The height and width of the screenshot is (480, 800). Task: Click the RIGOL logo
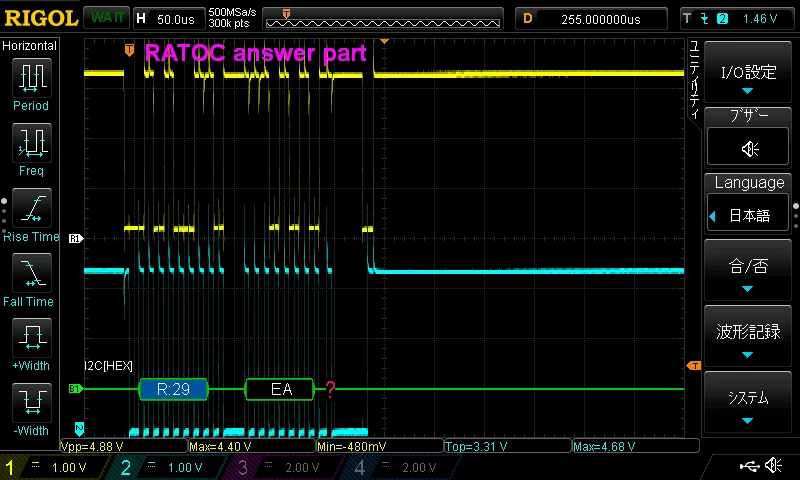tap(41, 18)
